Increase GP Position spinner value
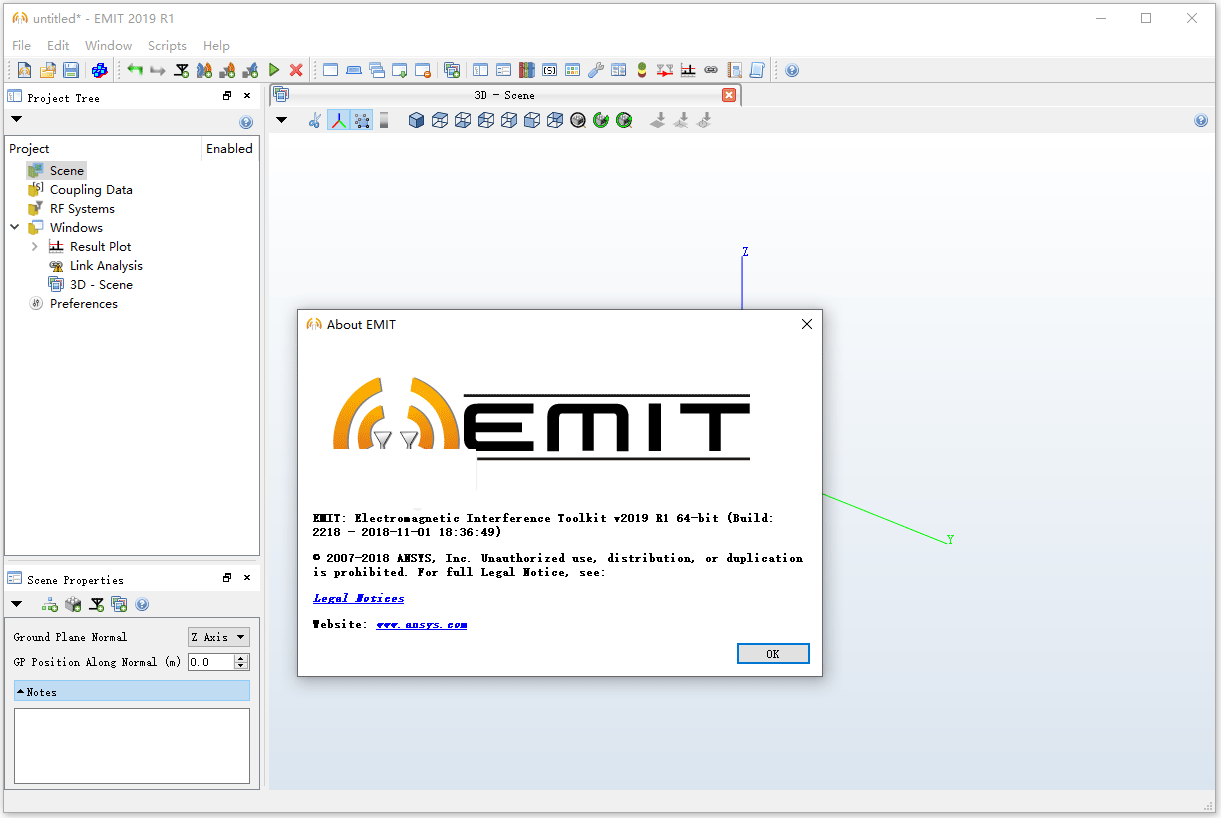Screen dimensions: 1221x818 click(x=240, y=658)
